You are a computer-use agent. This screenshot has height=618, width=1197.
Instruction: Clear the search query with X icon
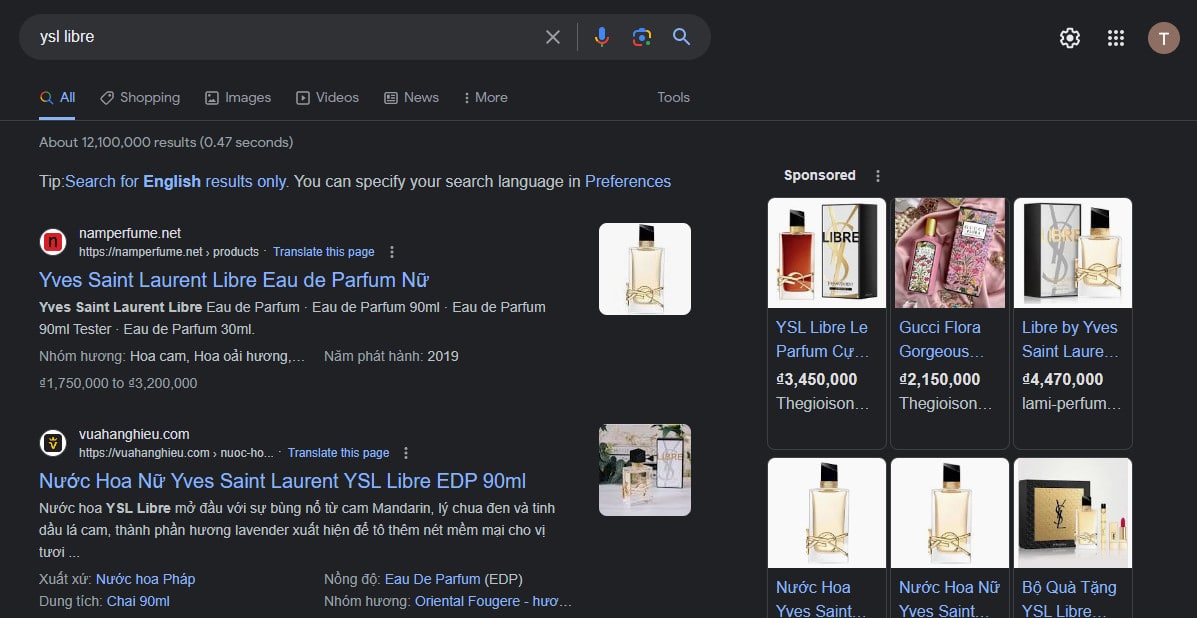553,37
